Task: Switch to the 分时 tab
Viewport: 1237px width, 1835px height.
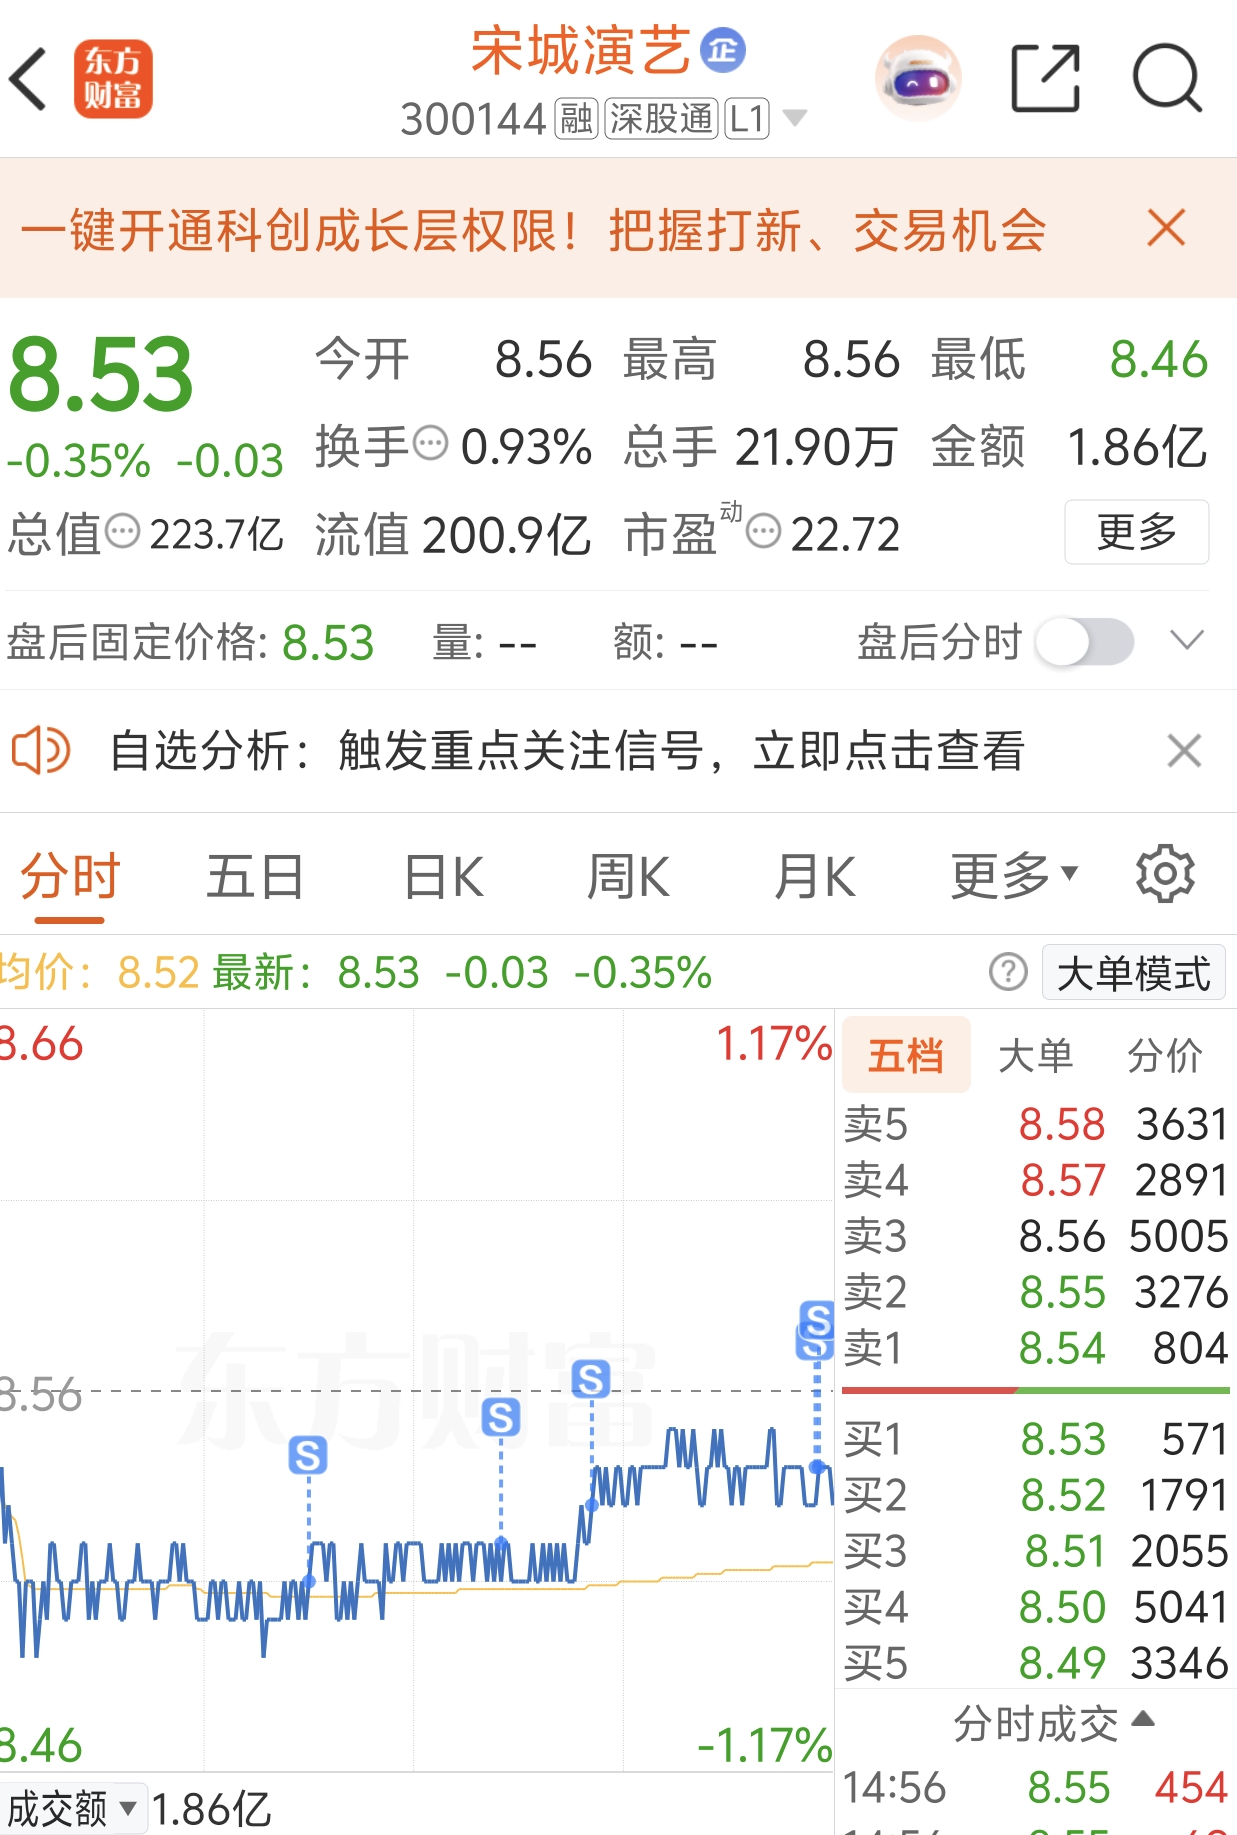Action: pyautogui.click(x=70, y=877)
